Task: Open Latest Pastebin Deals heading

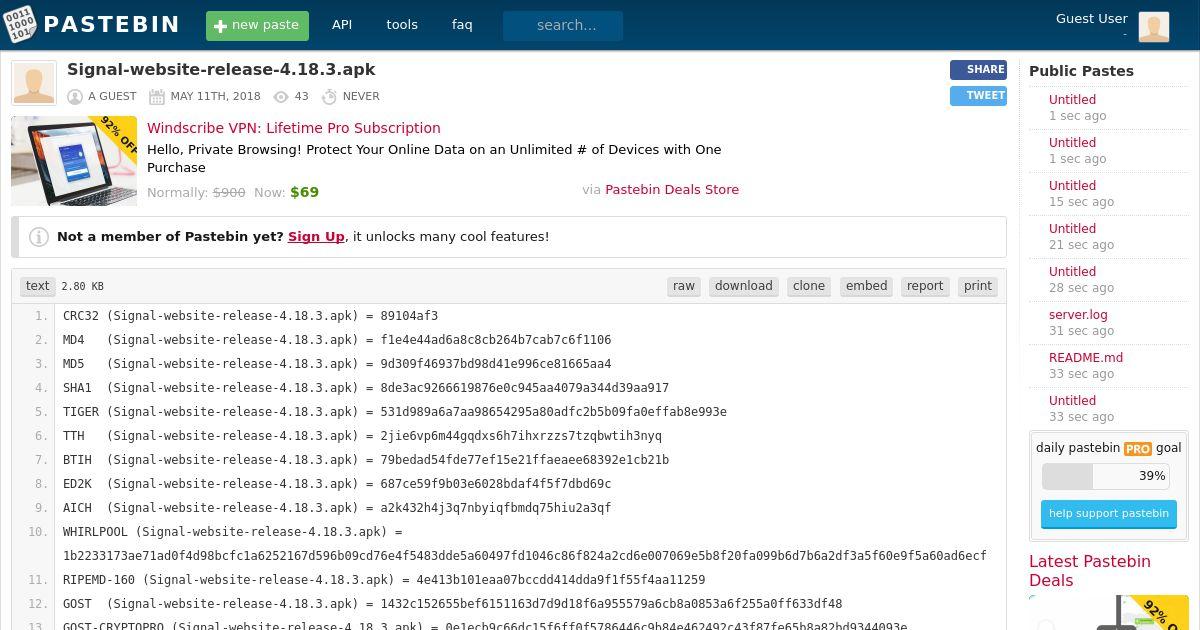Action: pyautogui.click(x=1090, y=571)
